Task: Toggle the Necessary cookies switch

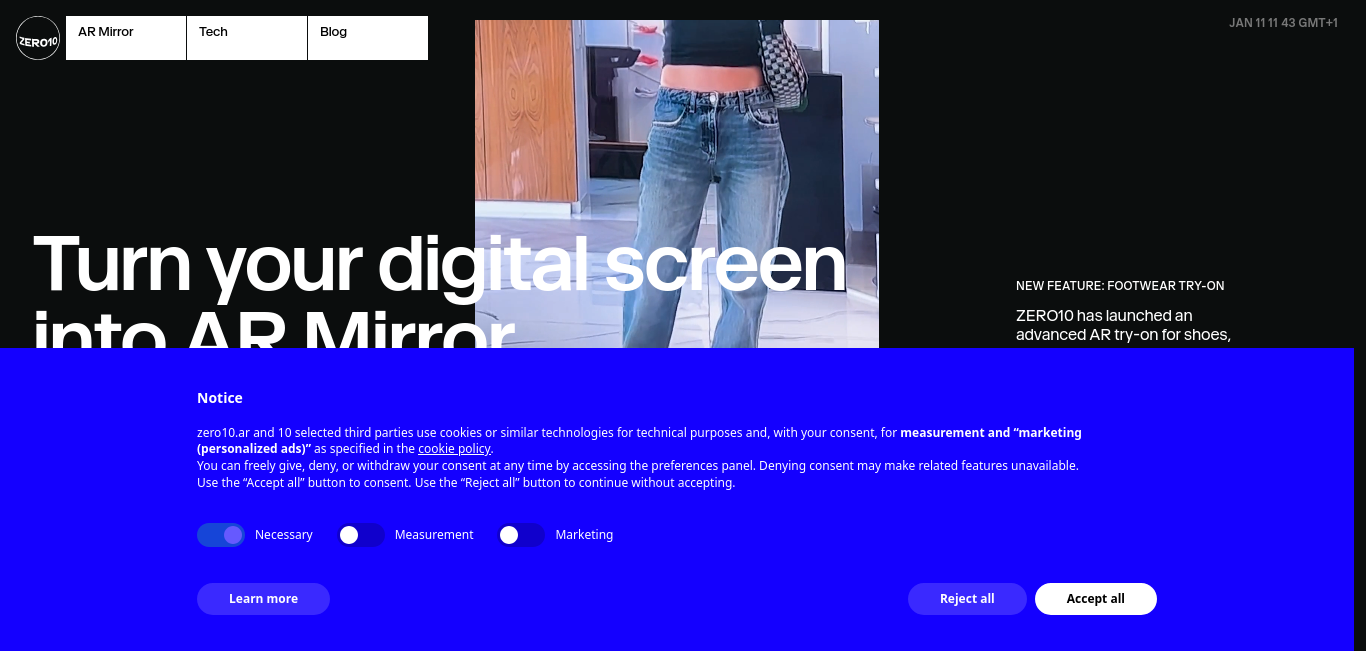Action: (x=221, y=535)
